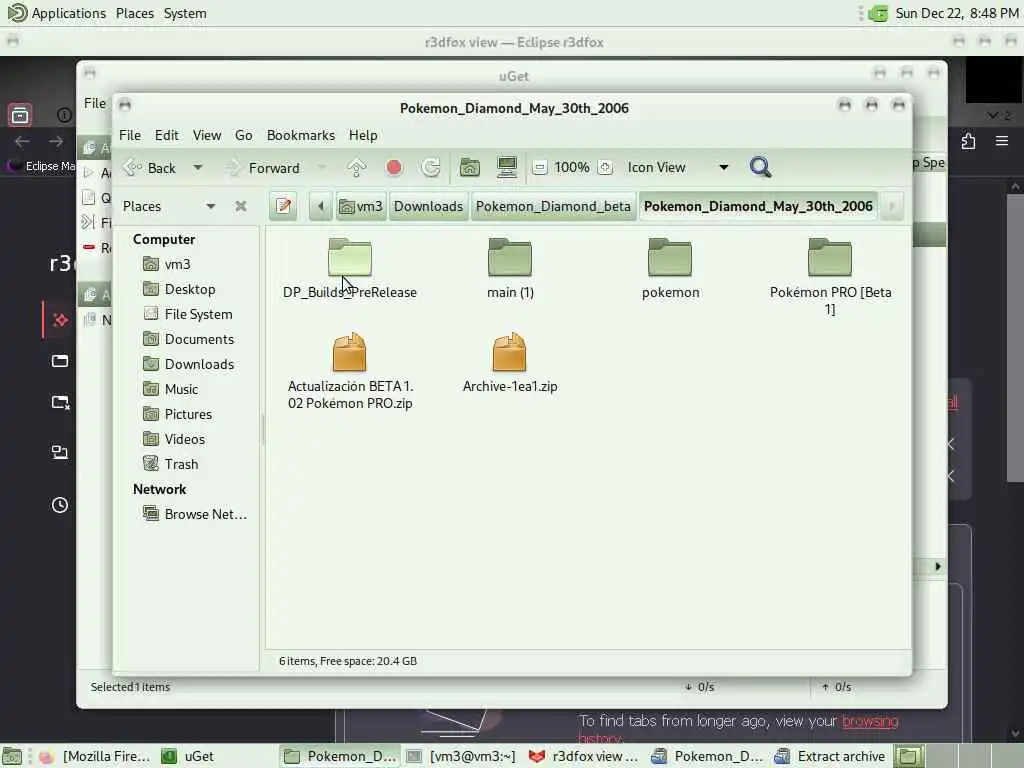The height and width of the screenshot is (768, 1024).
Task: Click the clock showing Sun Dec 22
Action: [956, 13]
